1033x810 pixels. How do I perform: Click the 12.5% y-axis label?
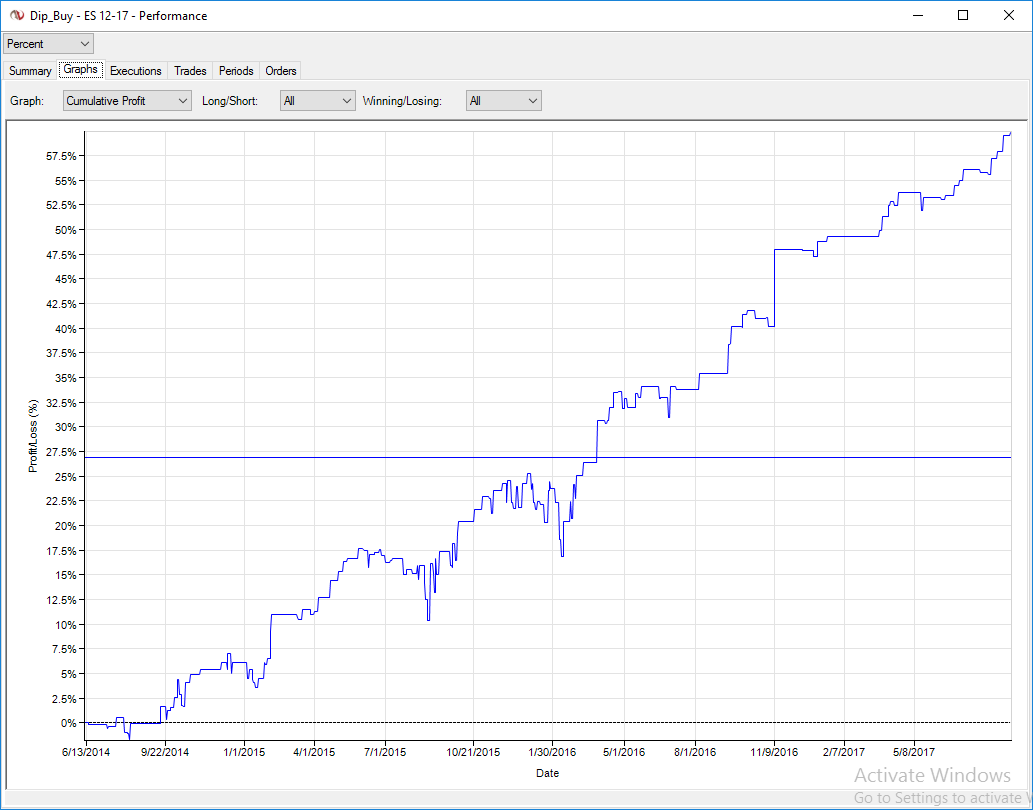61,600
